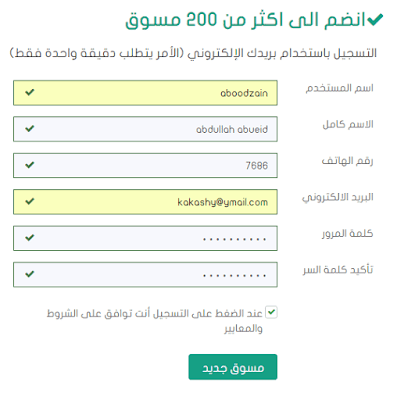397x400 pixels.
Task: Click the البريد الالكتروني label
Action: 338,198
